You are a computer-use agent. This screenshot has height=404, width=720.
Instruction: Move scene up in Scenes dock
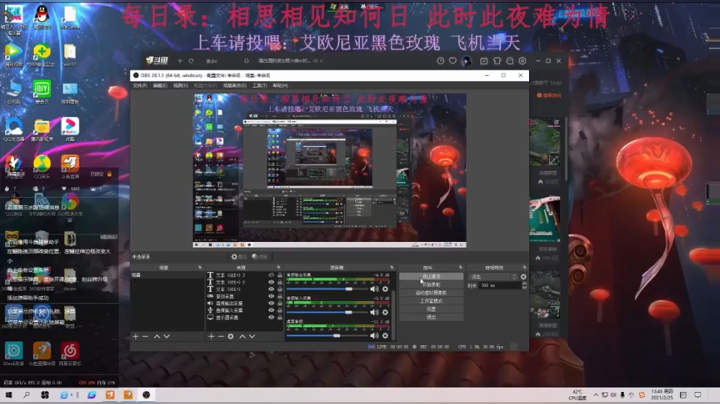pos(157,337)
